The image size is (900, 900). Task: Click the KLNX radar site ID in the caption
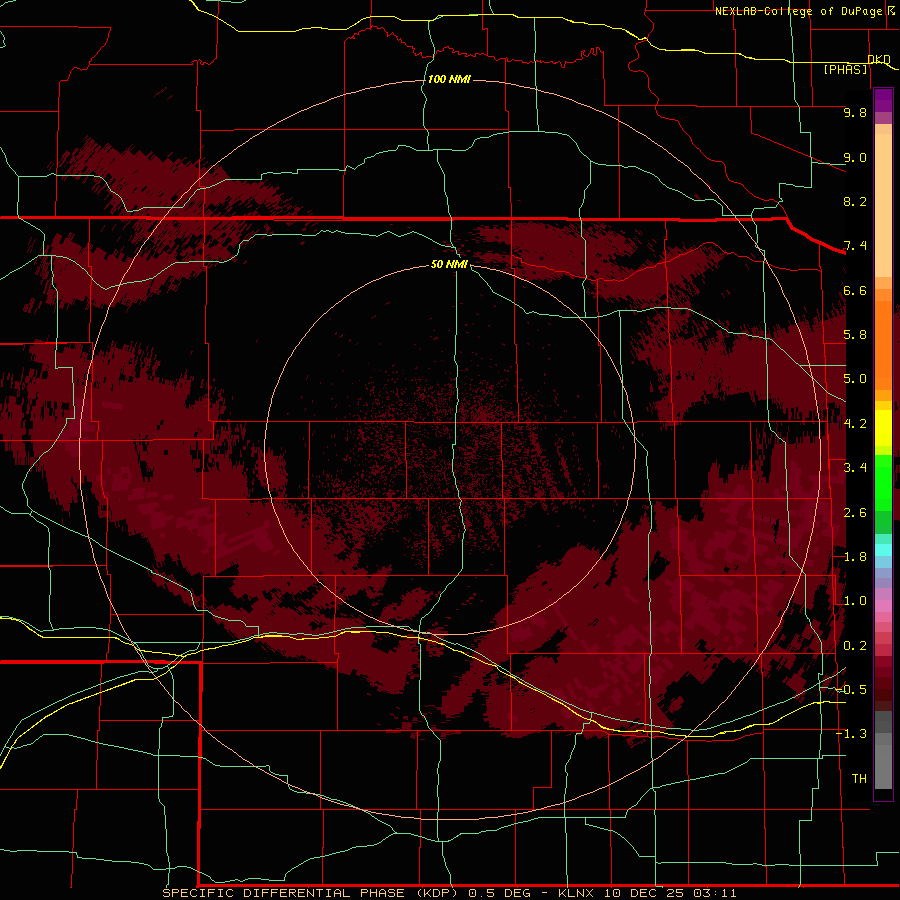(577, 893)
